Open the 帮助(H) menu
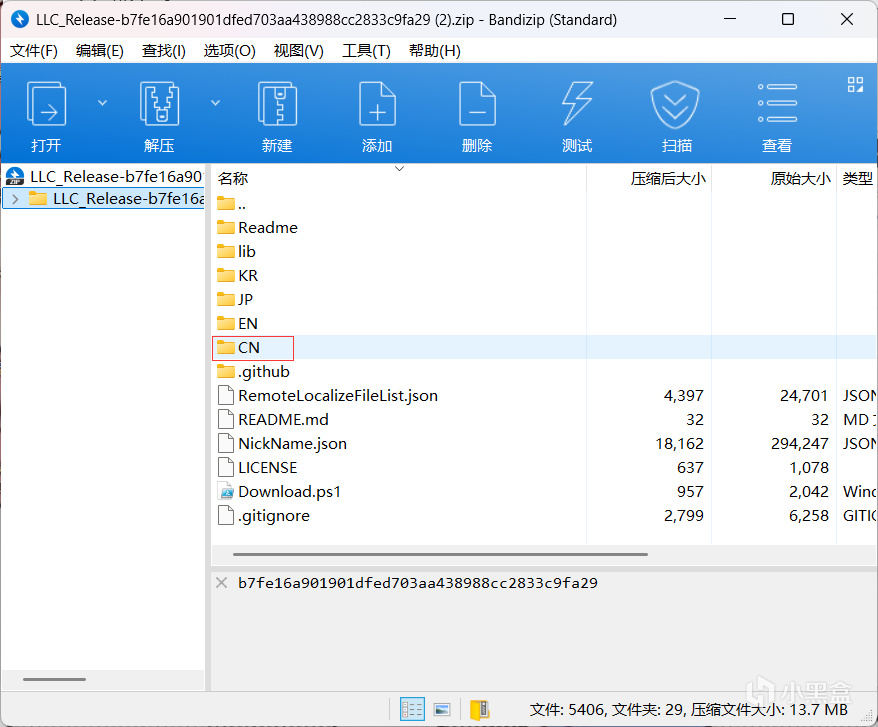This screenshot has height=727, width=878. 435,51
